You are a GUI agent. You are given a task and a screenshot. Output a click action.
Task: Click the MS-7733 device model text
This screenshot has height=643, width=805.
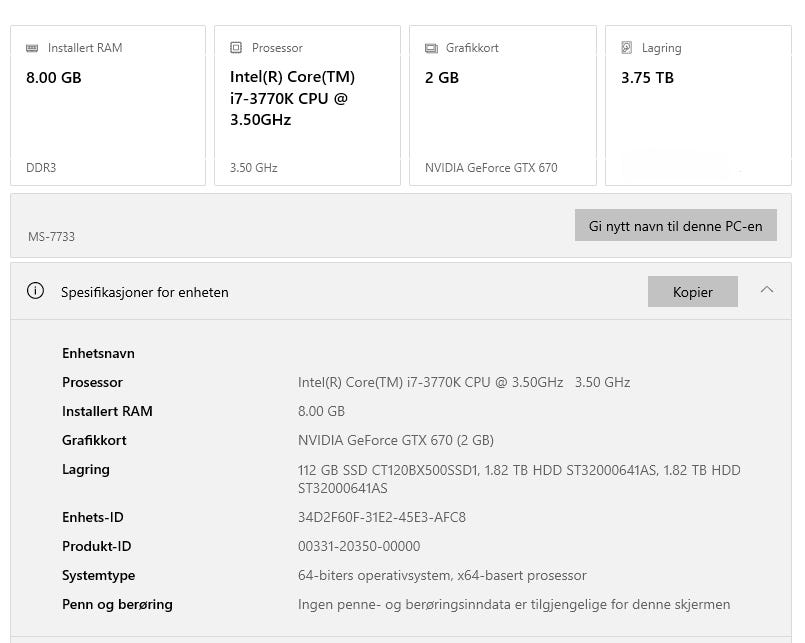(x=51, y=237)
